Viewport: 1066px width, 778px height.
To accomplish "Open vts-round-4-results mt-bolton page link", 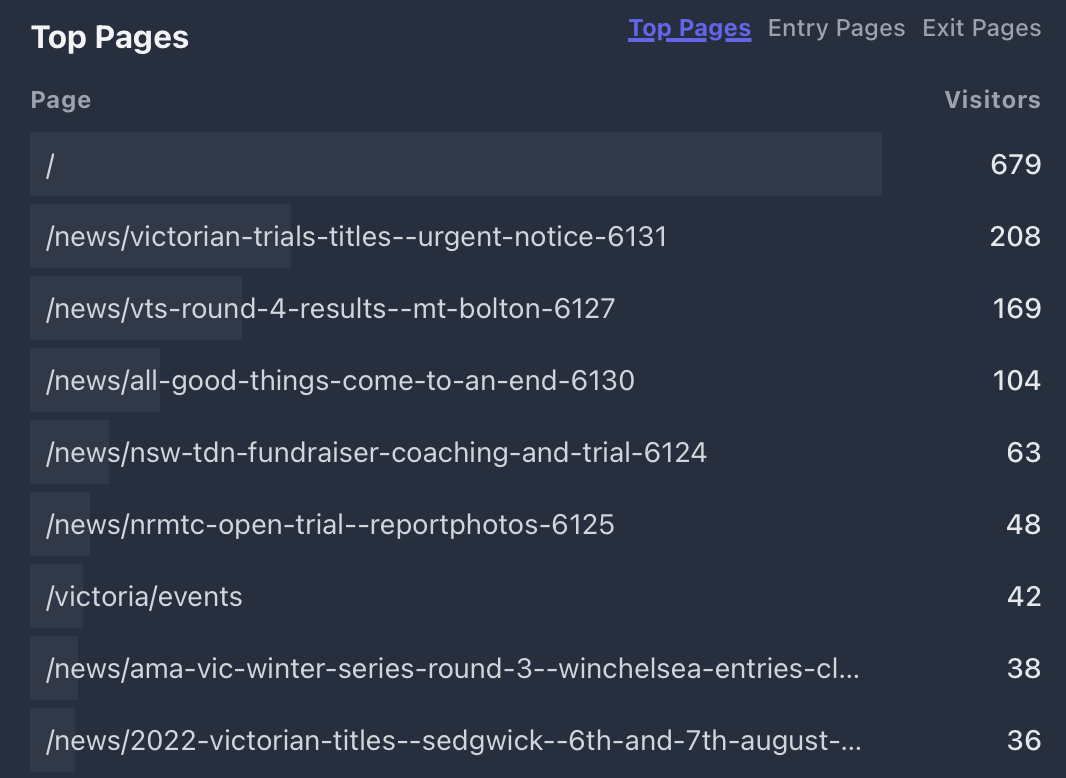I will tap(330, 309).
